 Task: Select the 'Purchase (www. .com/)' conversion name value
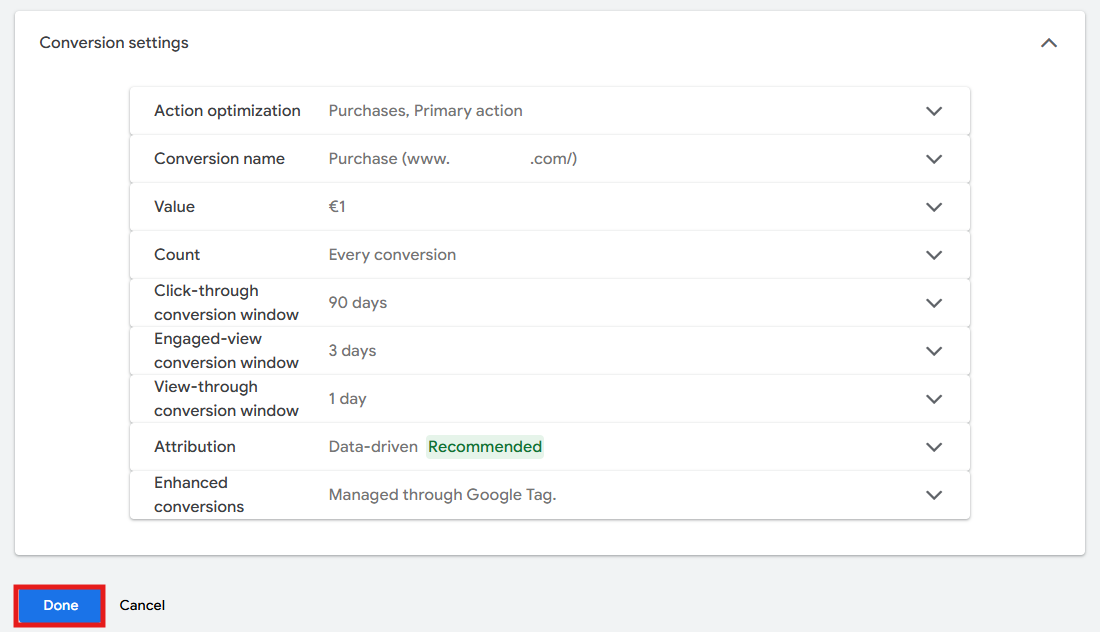(452, 159)
